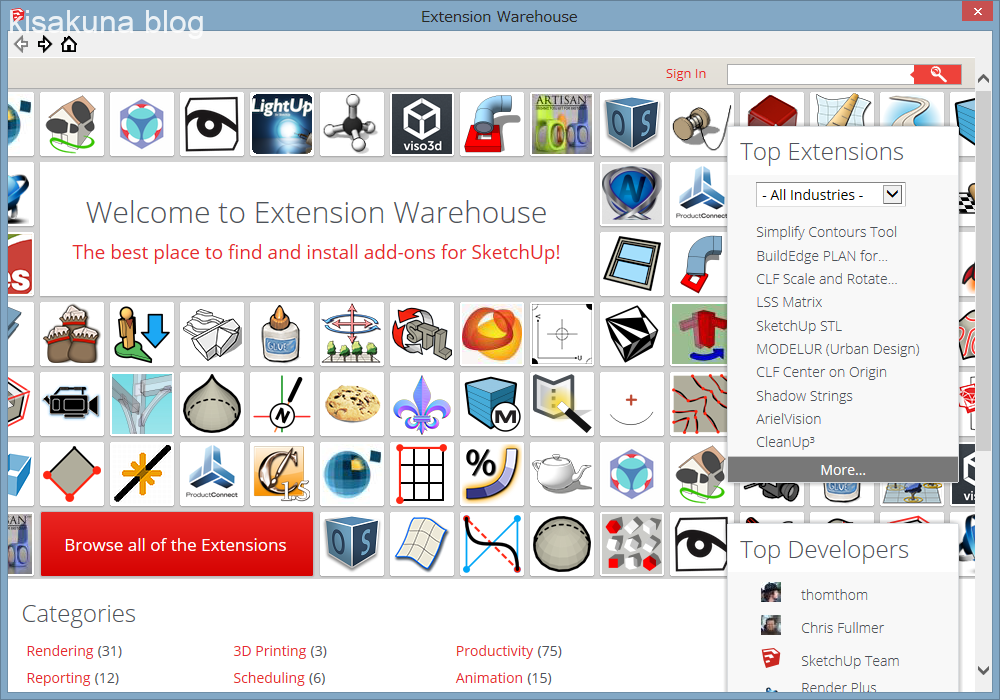Open the video camera extension icon

(72, 404)
